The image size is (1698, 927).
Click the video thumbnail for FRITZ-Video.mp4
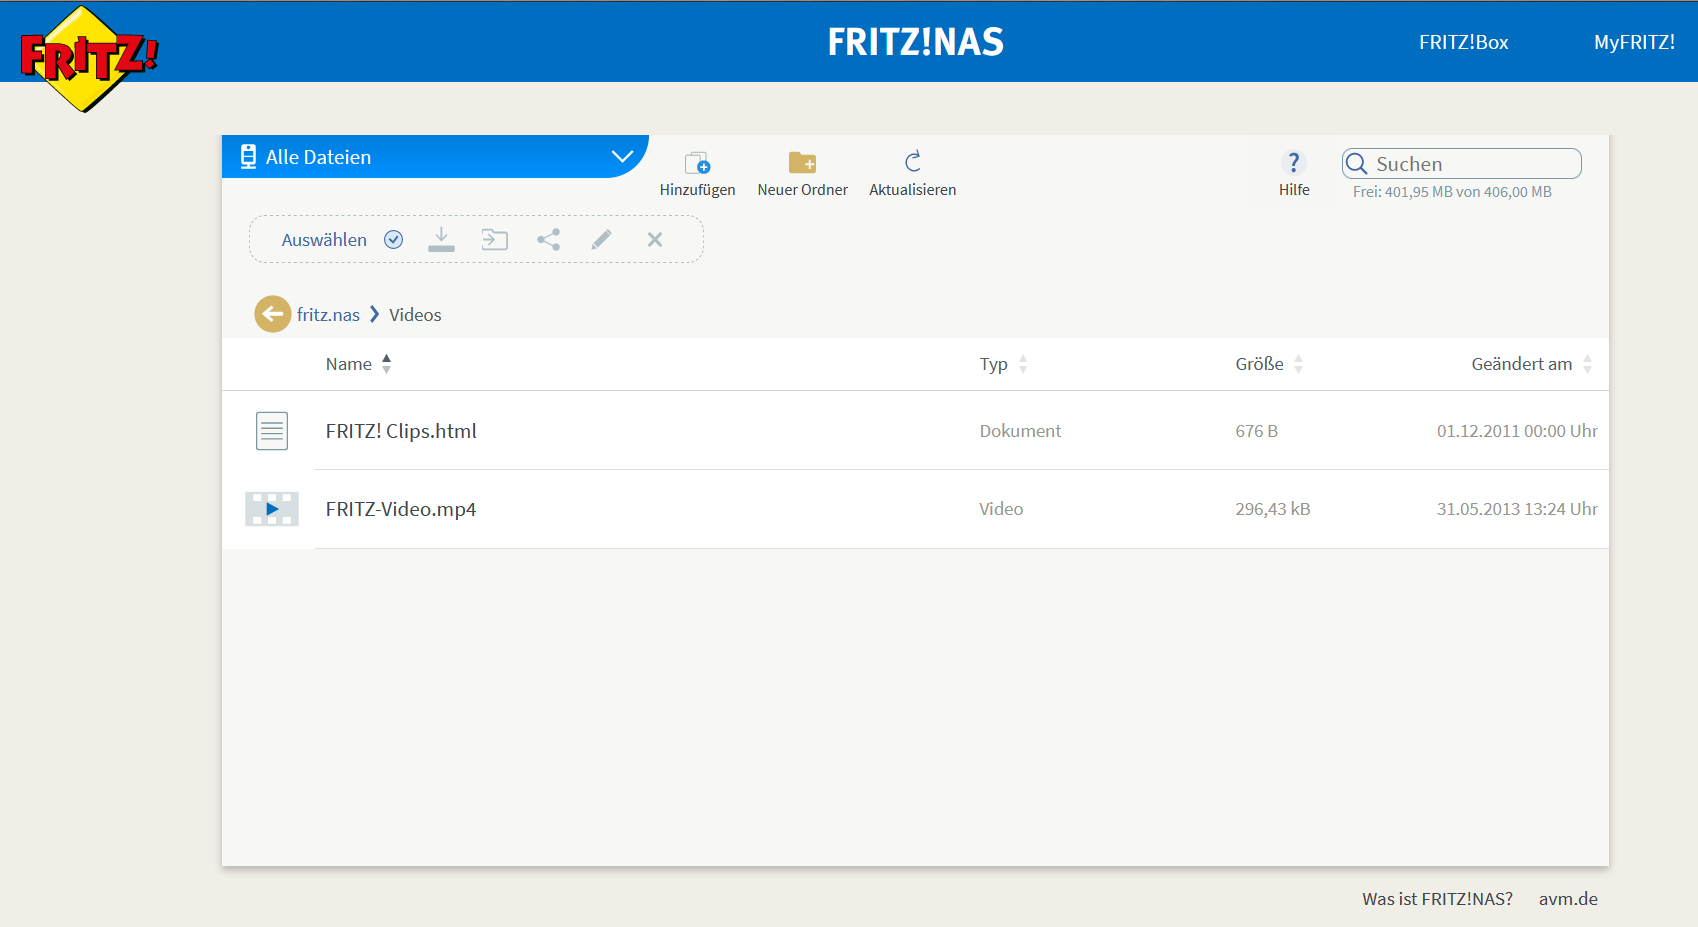(x=272, y=509)
